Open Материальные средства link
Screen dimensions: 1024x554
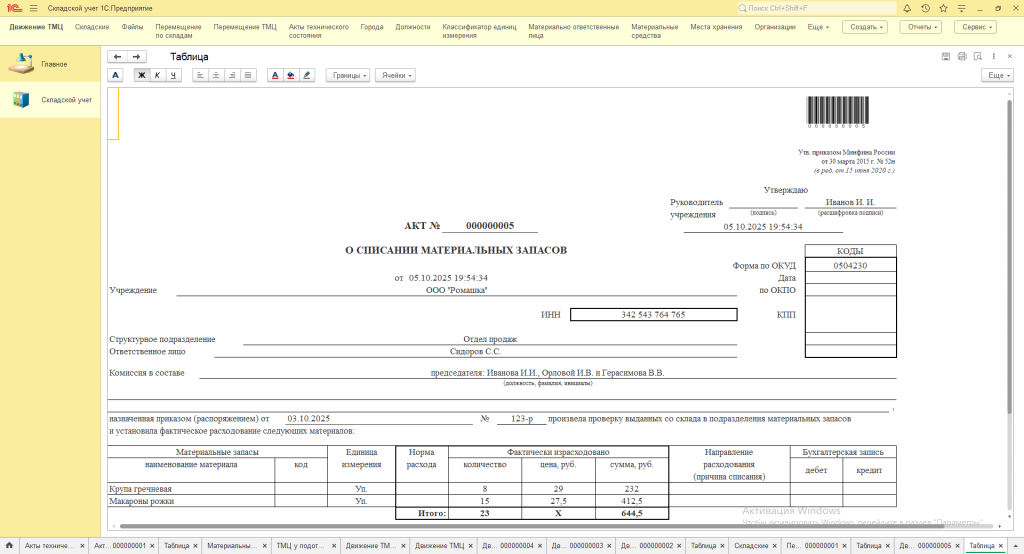pyautogui.click(x=654, y=31)
